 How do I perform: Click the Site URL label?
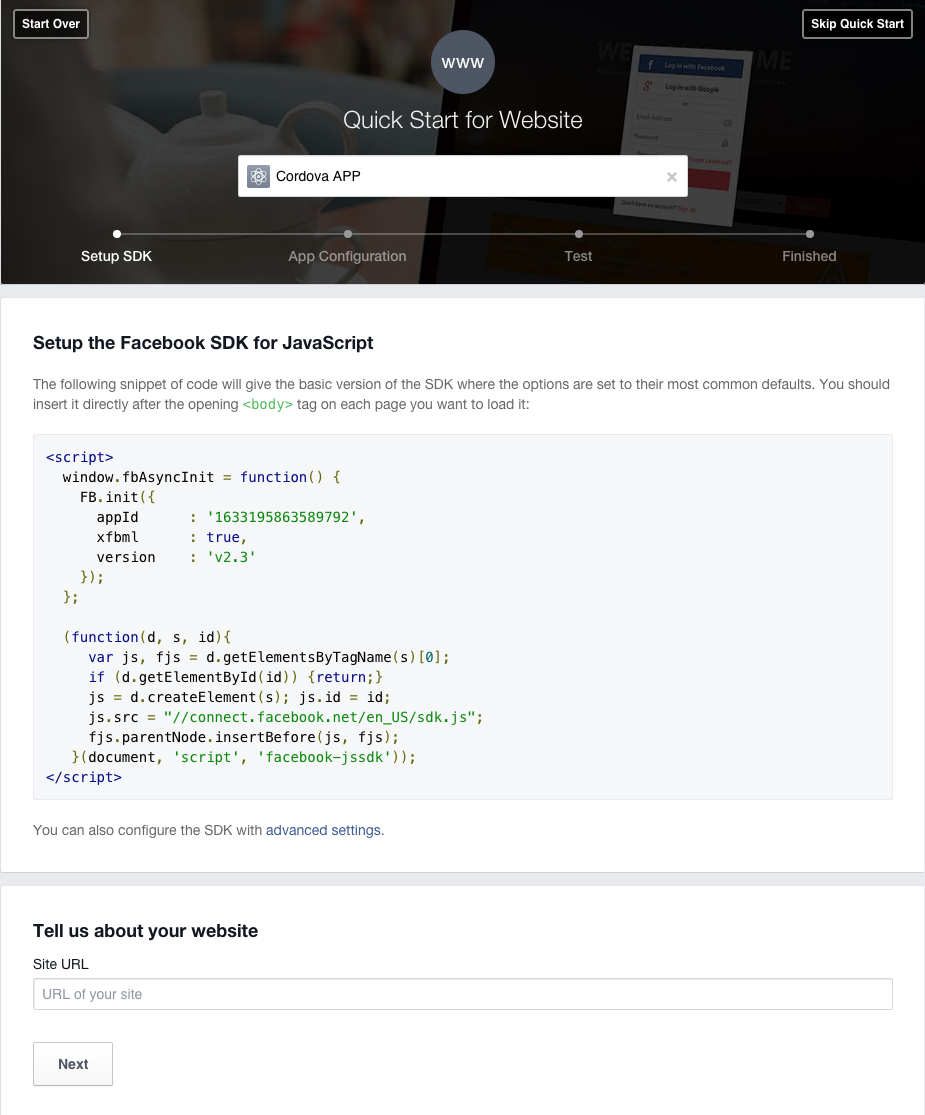pos(61,964)
